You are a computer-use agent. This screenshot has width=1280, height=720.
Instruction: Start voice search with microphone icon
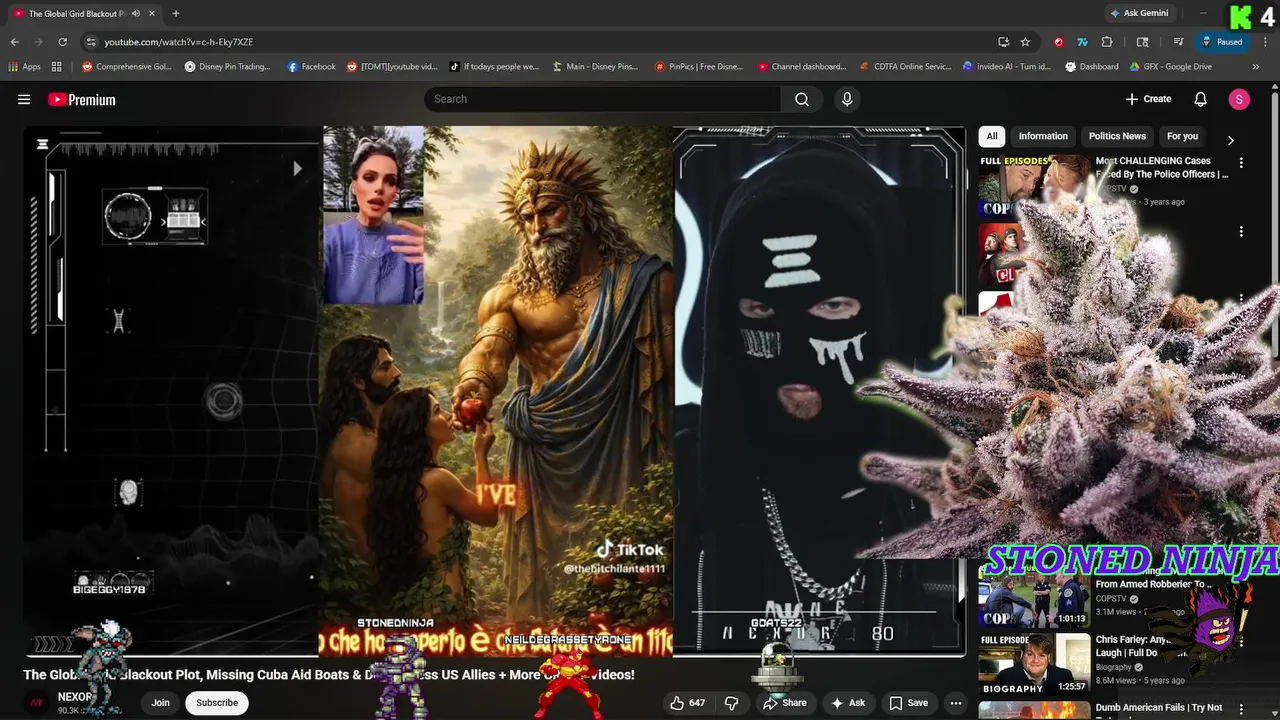point(847,99)
